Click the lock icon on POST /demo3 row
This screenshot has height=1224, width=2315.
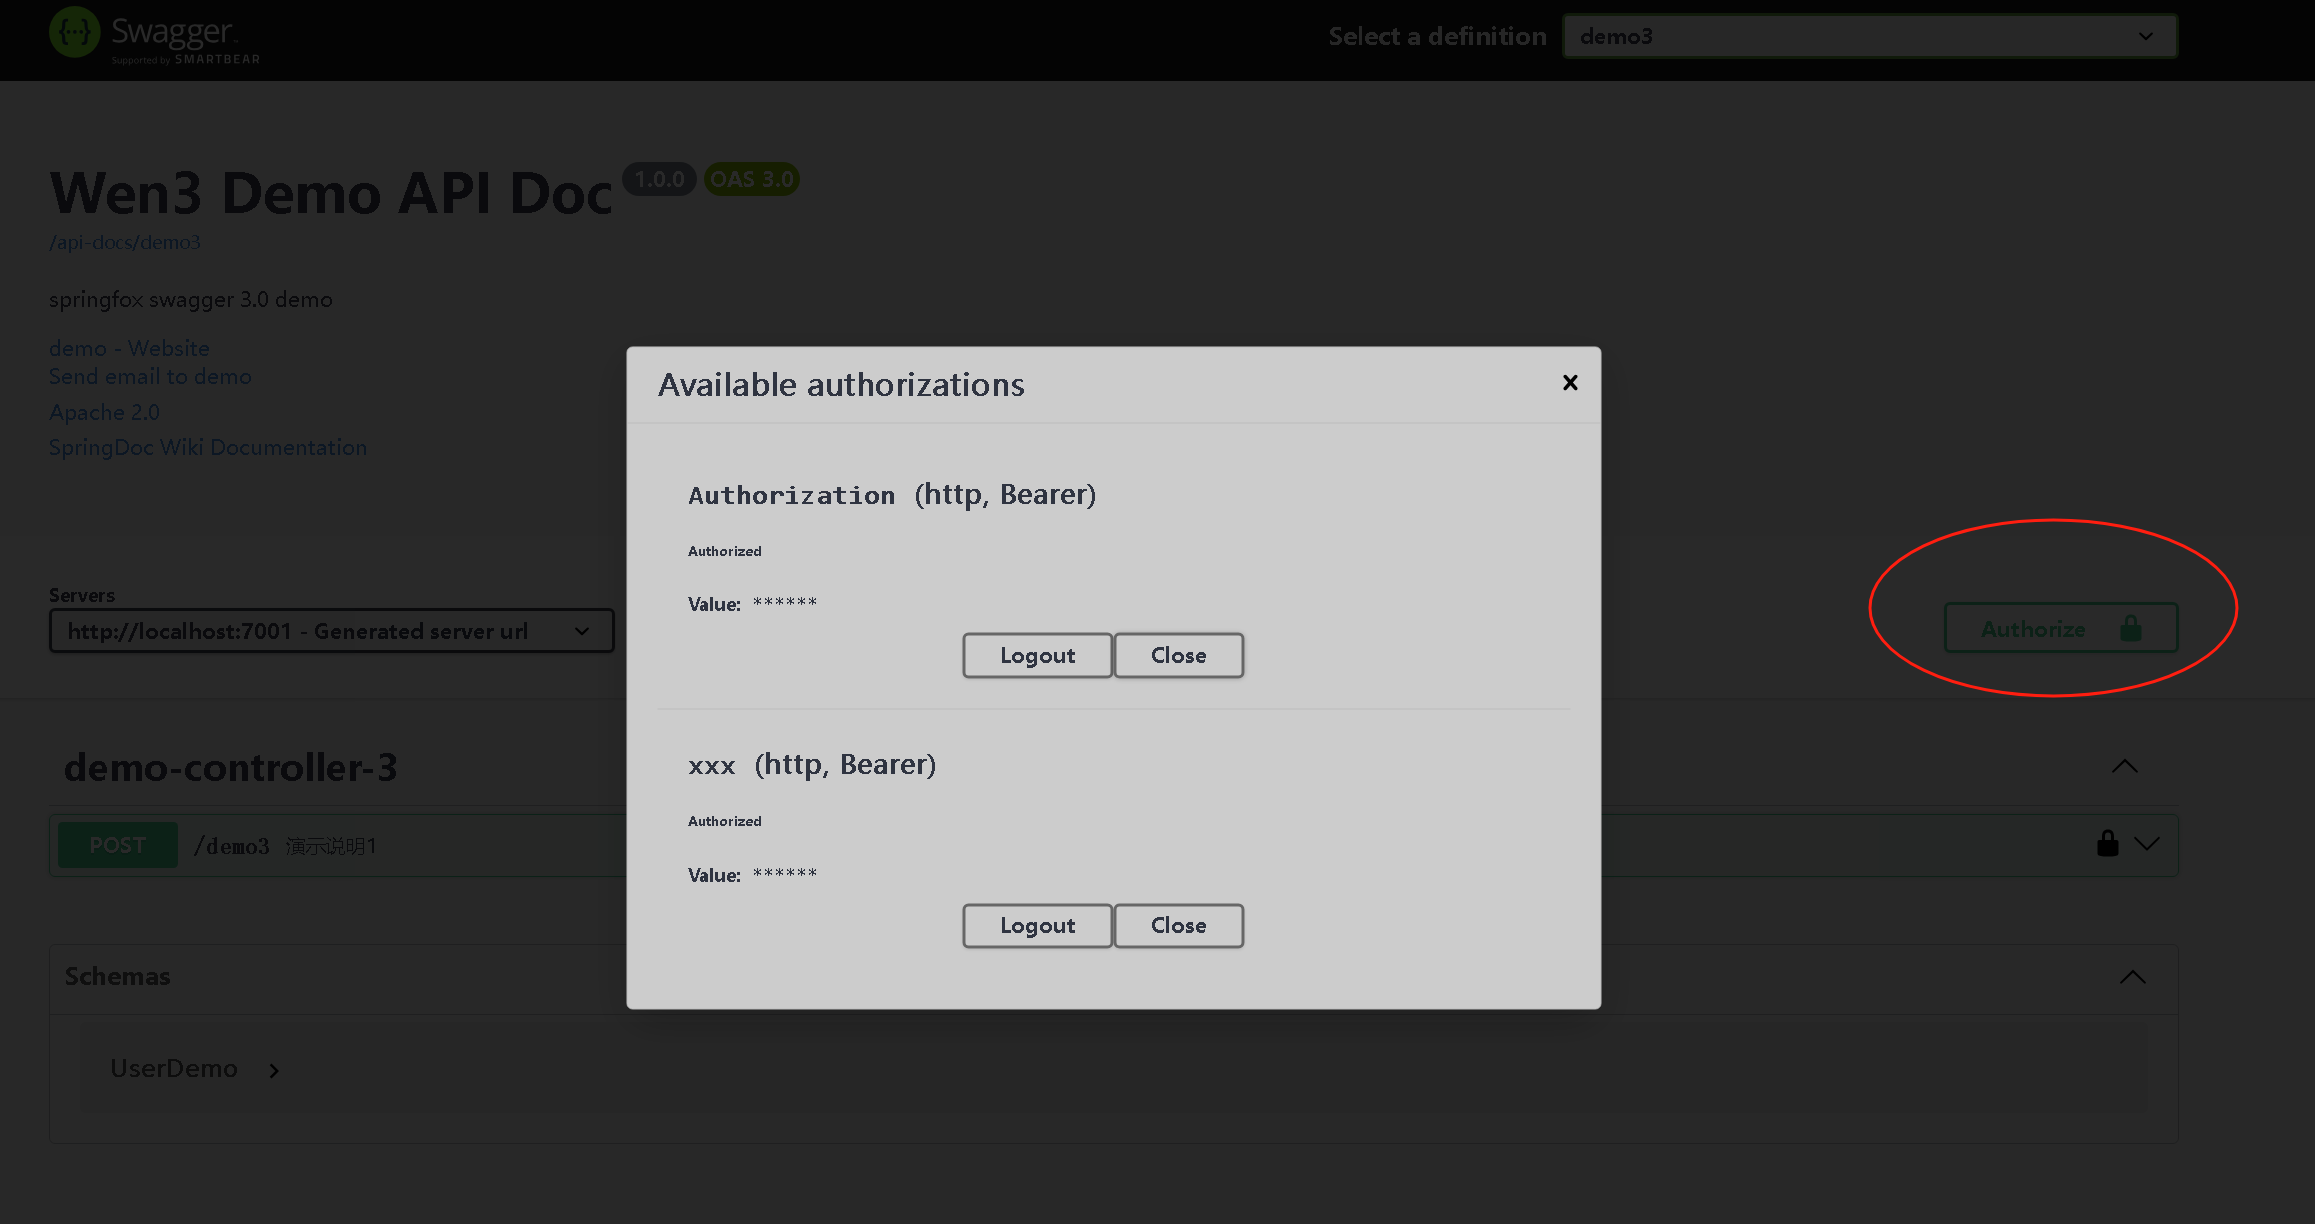pyautogui.click(x=2107, y=844)
